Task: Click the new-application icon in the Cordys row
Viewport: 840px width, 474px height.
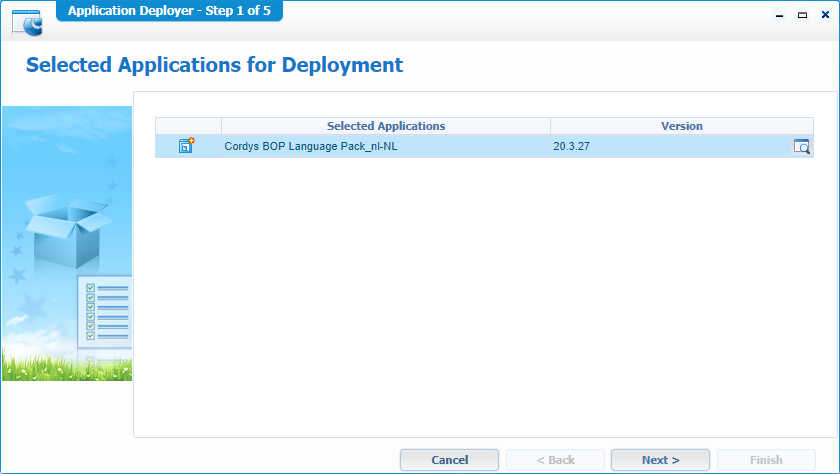Action: pyautogui.click(x=186, y=145)
